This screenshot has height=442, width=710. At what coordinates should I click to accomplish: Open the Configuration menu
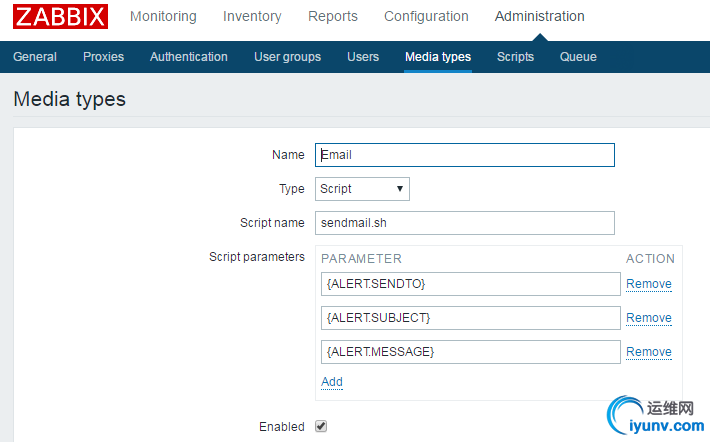pyautogui.click(x=426, y=17)
